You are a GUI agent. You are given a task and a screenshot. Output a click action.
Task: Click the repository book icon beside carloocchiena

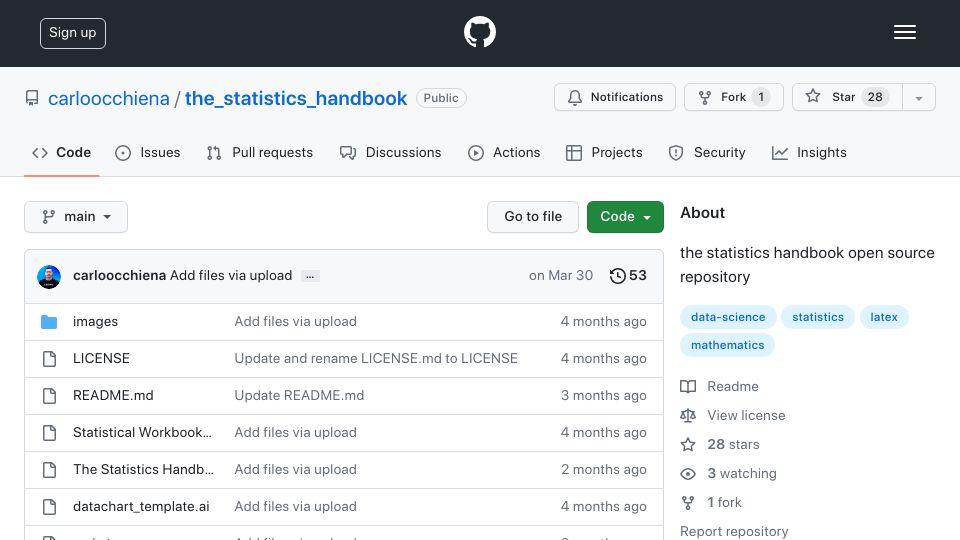[x=32, y=98]
